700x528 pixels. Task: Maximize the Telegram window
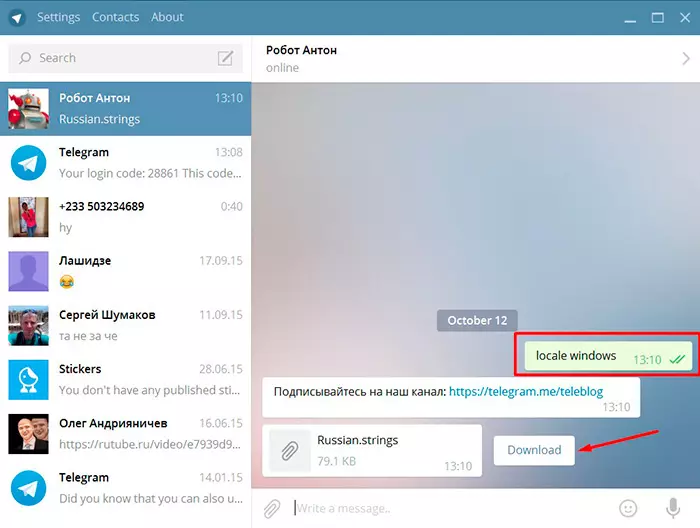658,18
